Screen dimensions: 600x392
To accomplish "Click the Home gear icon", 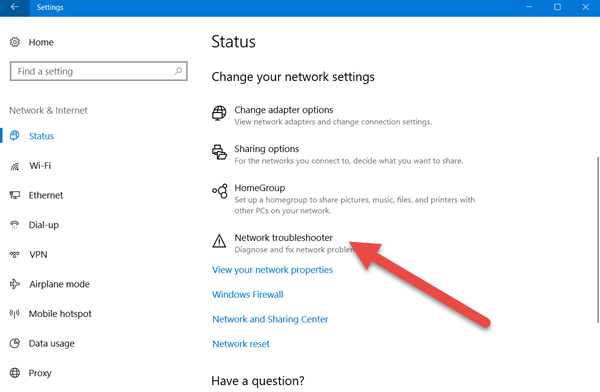I will (x=15, y=42).
